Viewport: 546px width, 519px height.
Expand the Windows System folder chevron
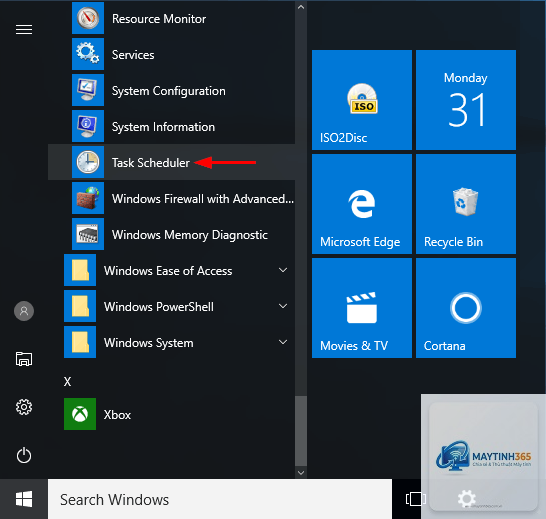[283, 342]
